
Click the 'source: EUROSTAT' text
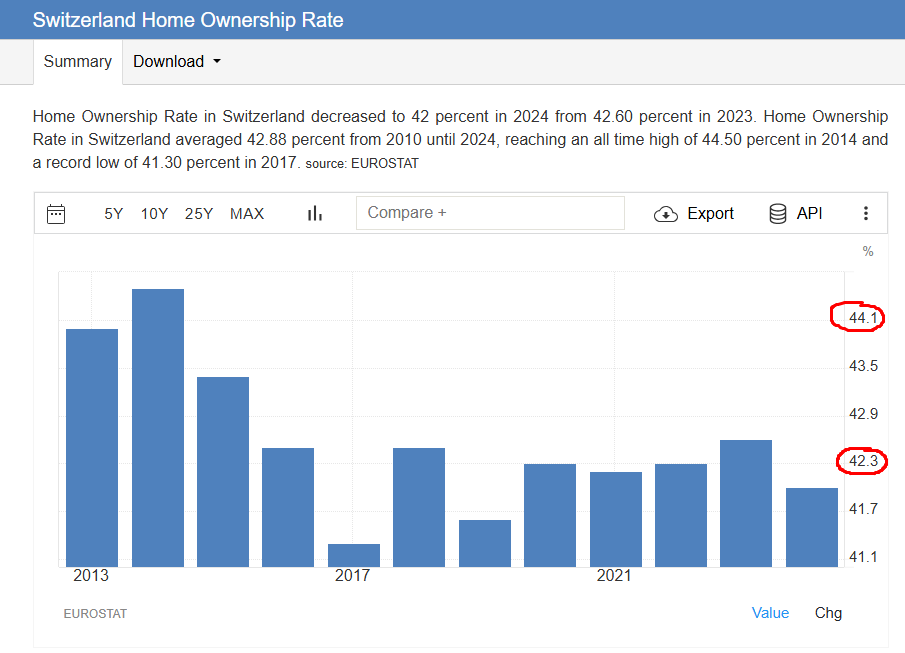[x=362, y=163]
